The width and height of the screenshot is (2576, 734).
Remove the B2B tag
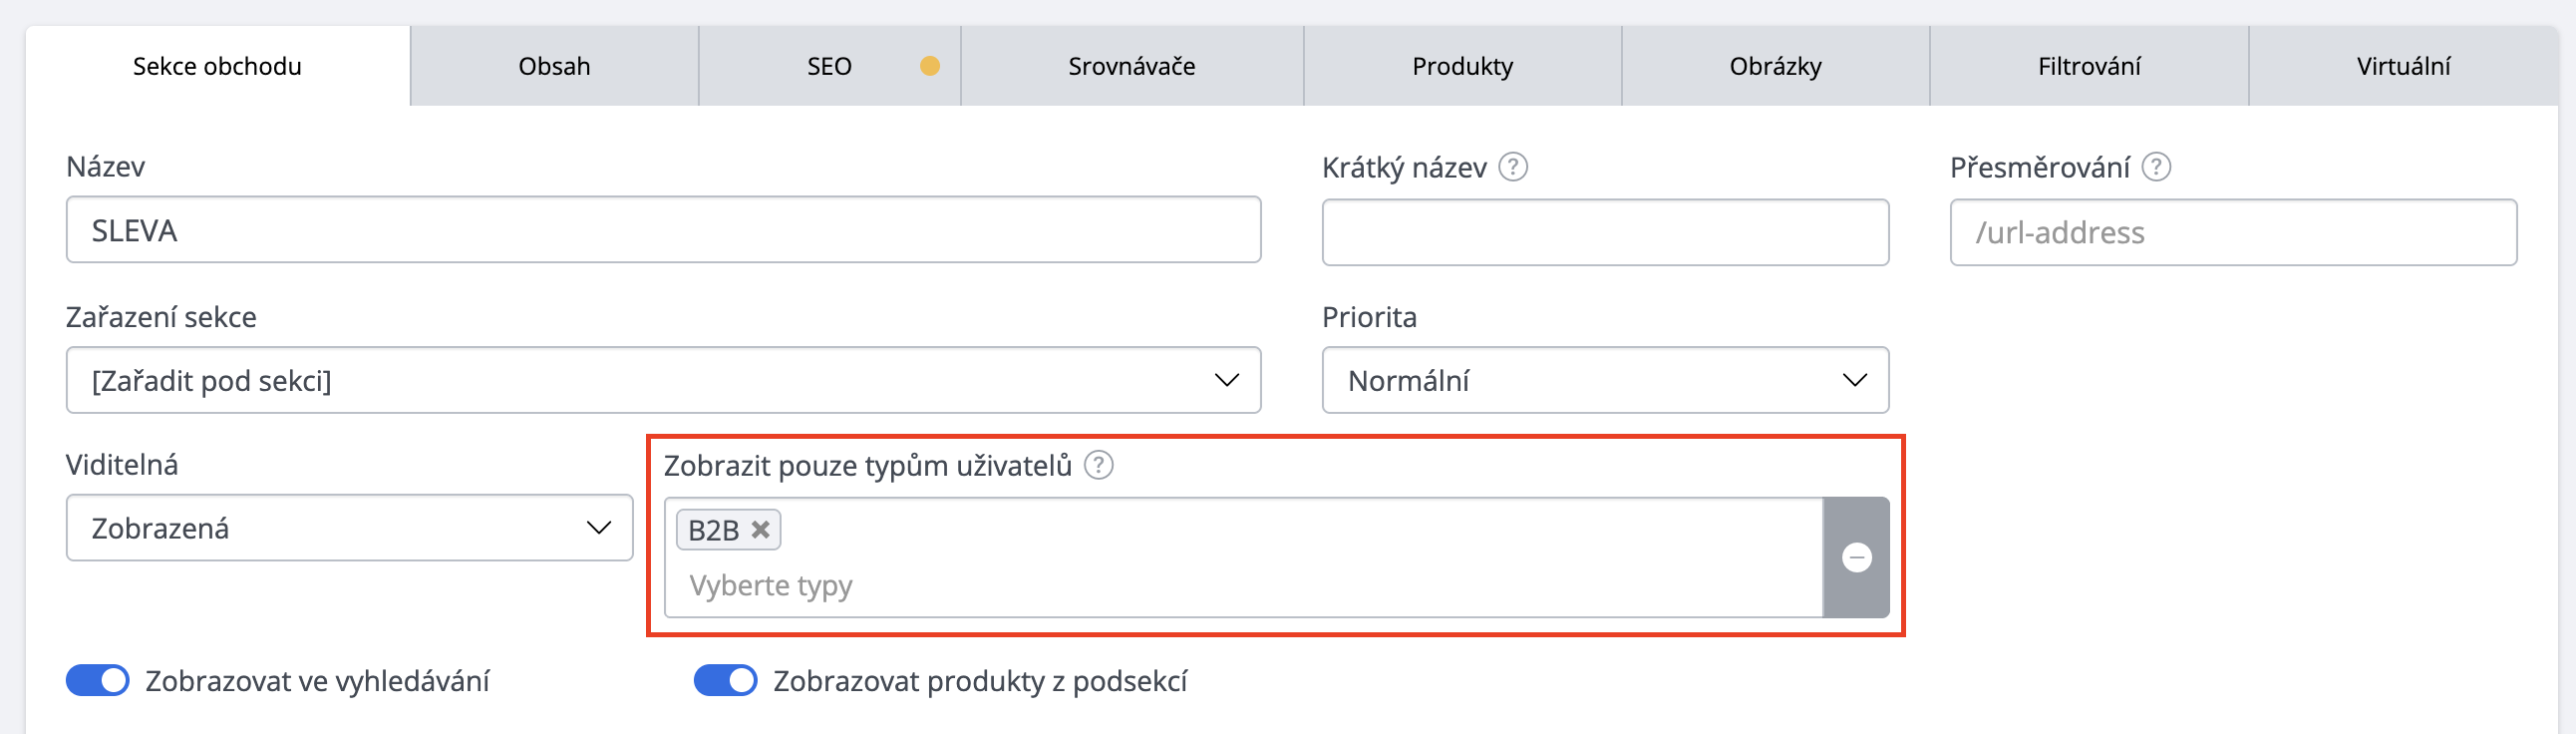761,529
